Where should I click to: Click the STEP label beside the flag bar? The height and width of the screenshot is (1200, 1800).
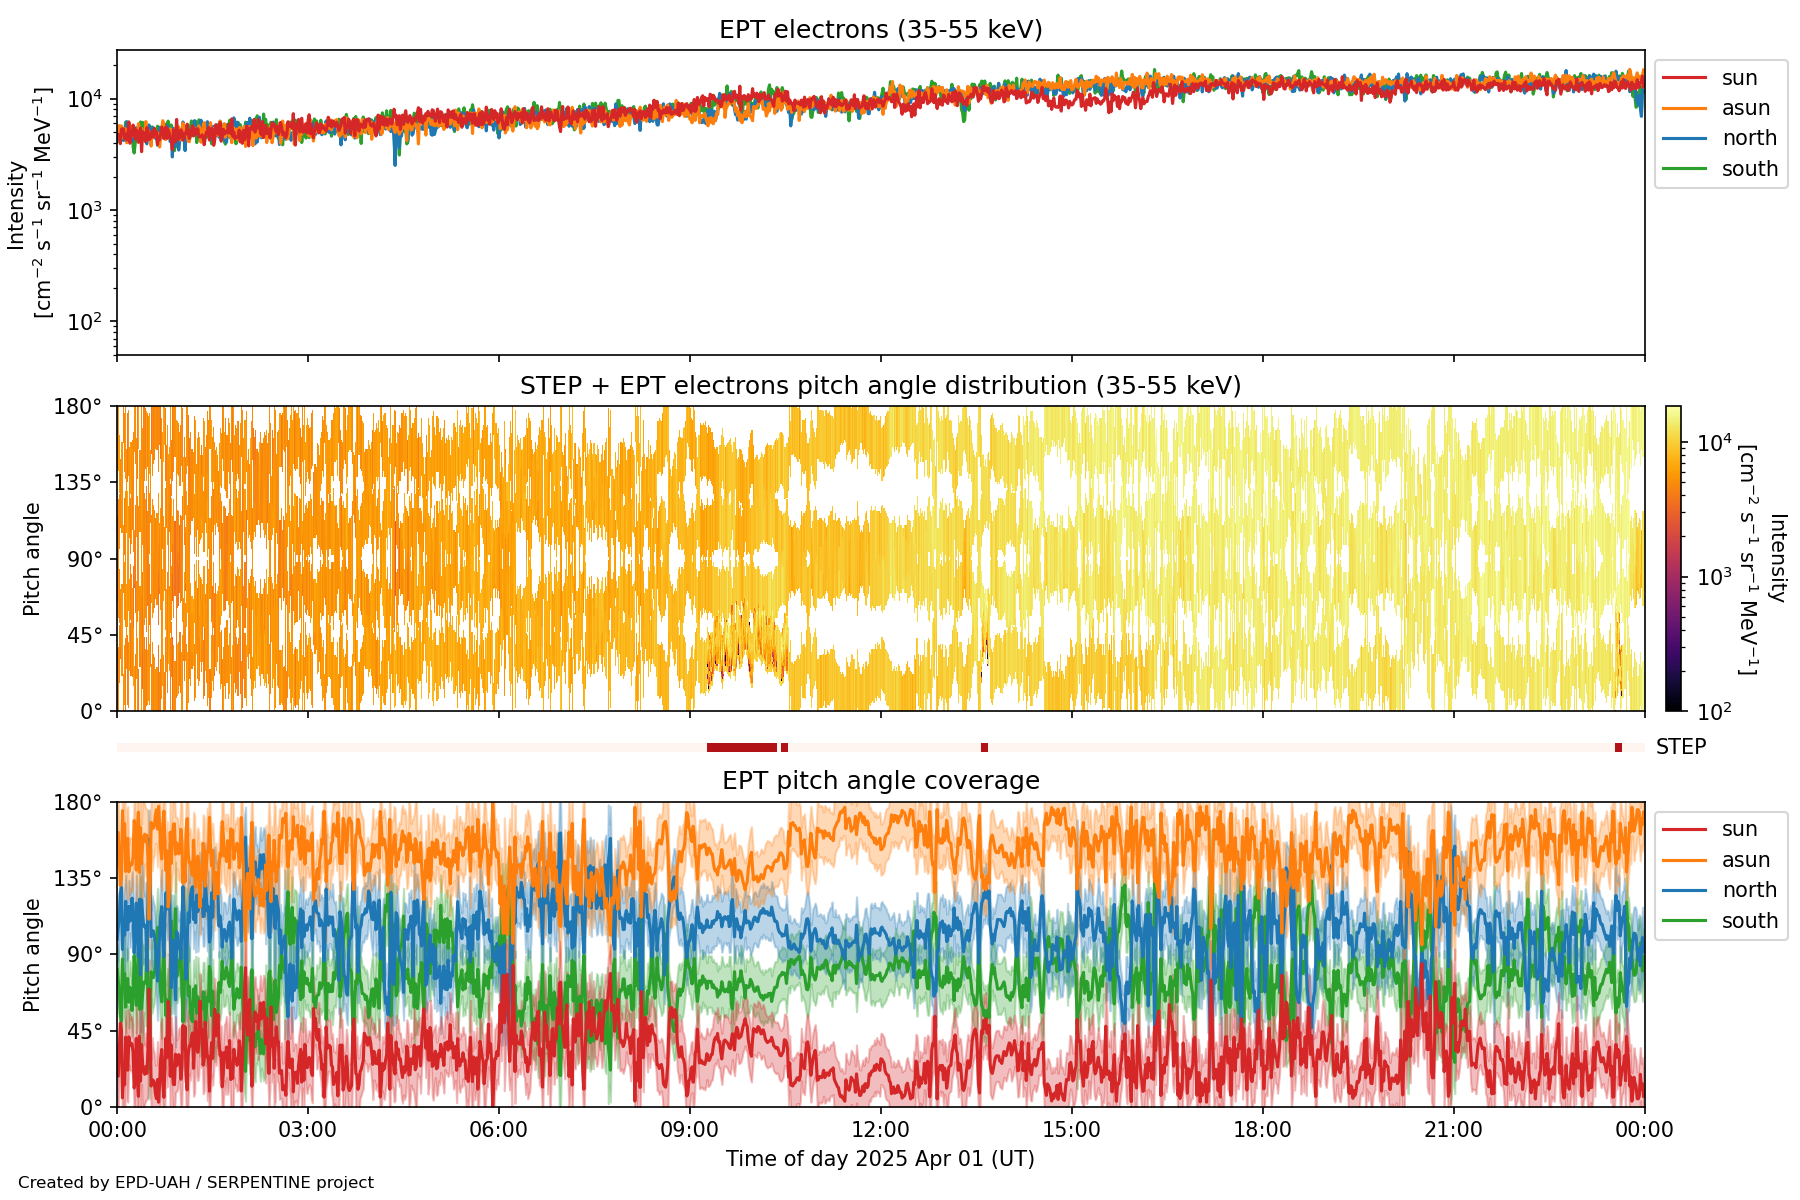(x=1680, y=747)
